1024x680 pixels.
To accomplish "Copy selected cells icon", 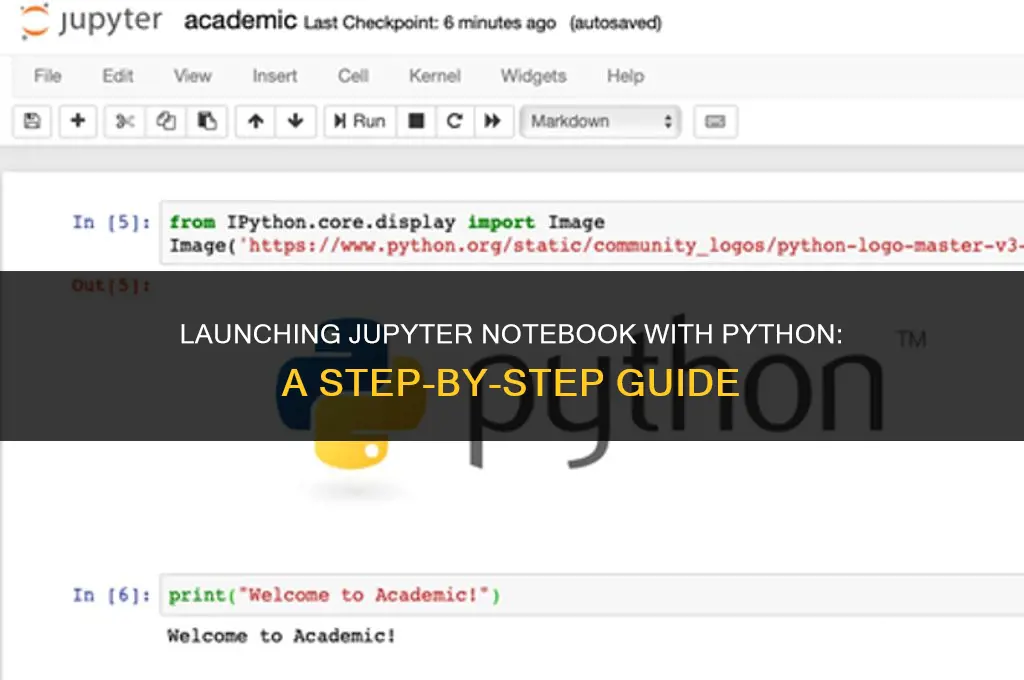I will tap(166, 121).
